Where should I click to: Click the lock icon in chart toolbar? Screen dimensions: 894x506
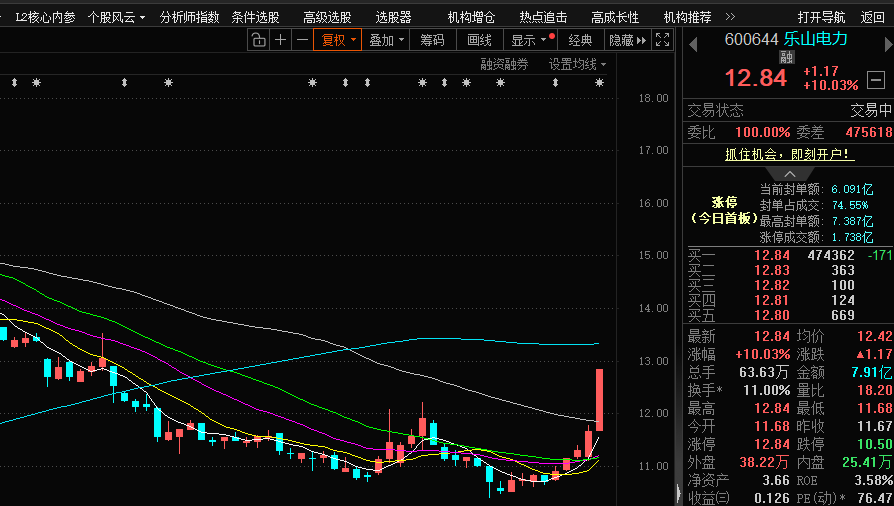258,40
